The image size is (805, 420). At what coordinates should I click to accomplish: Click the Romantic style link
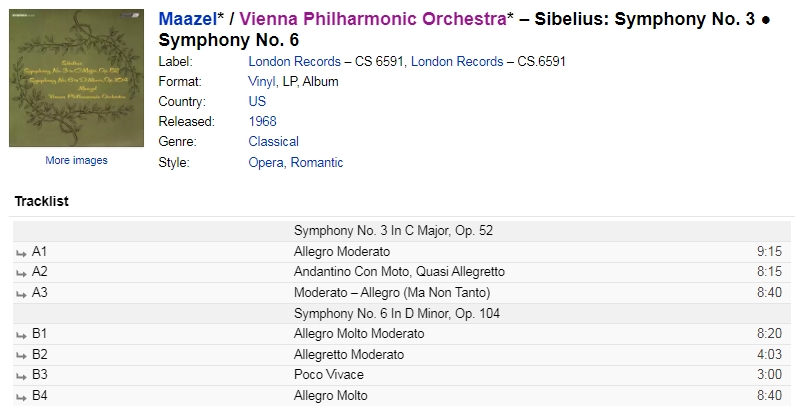(317, 163)
